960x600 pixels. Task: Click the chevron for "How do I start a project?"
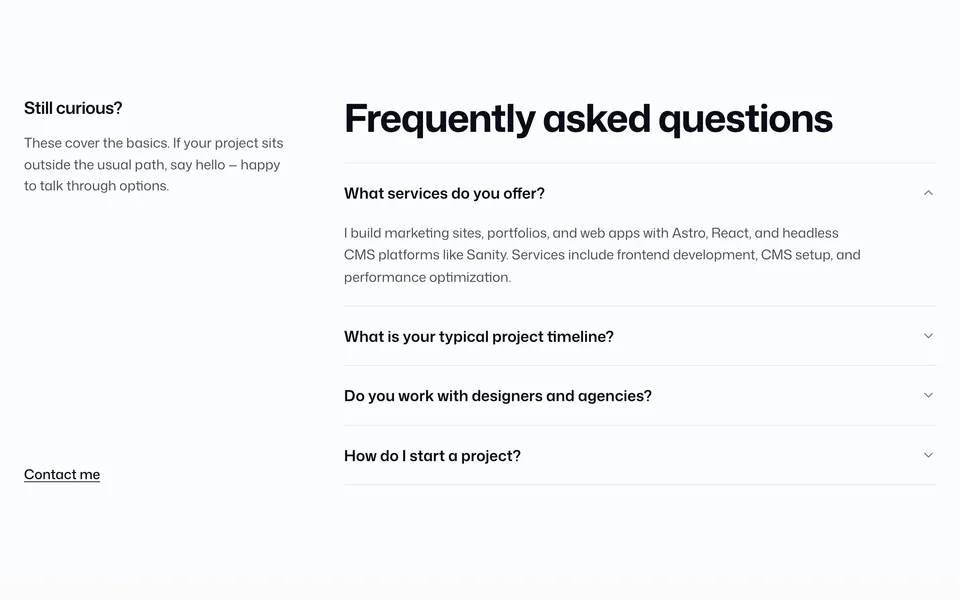928,456
